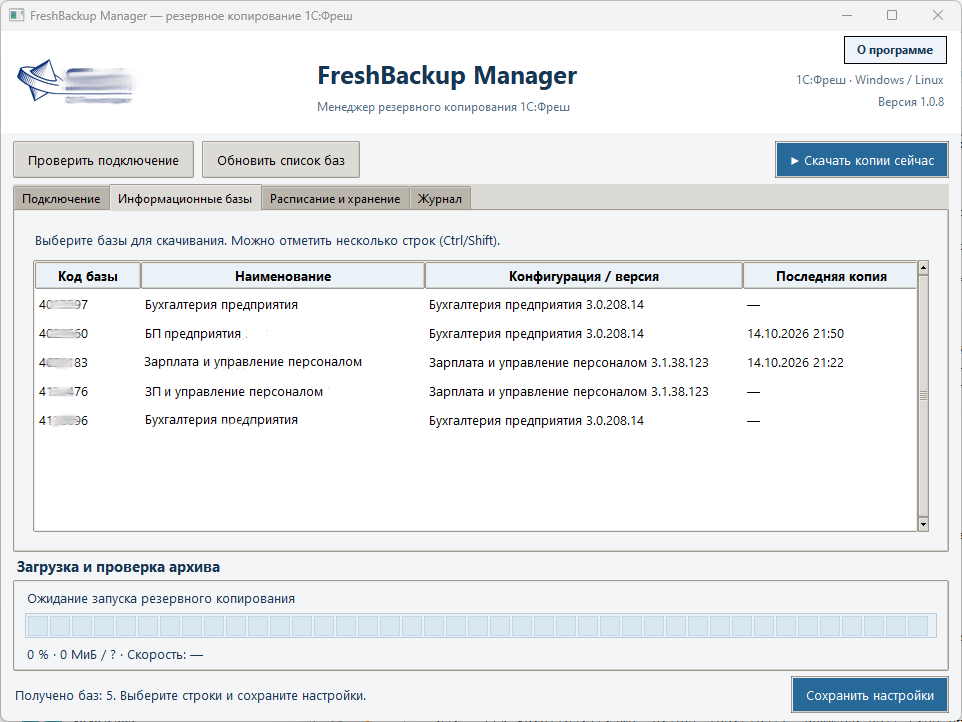
Task: Click «Обновить список баз» button
Action: click(x=281, y=160)
